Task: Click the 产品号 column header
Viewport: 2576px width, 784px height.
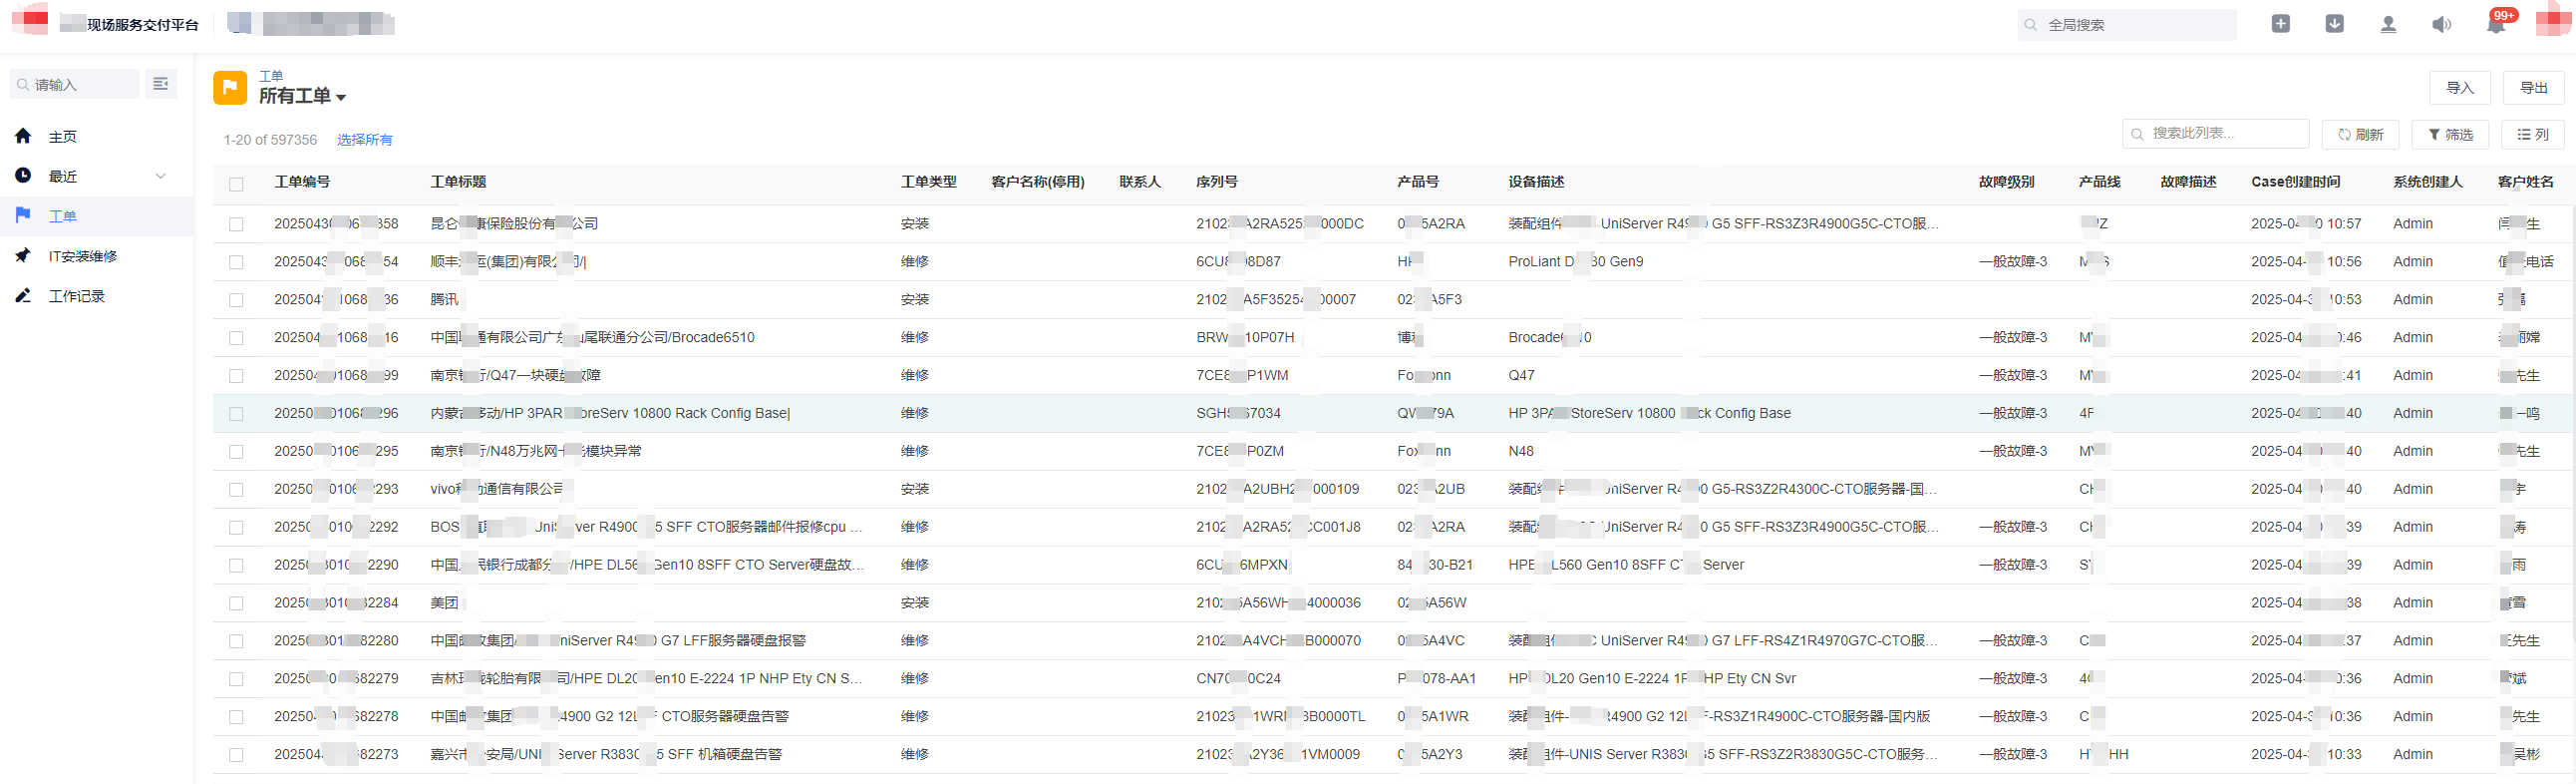Action: pos(1418,182)
